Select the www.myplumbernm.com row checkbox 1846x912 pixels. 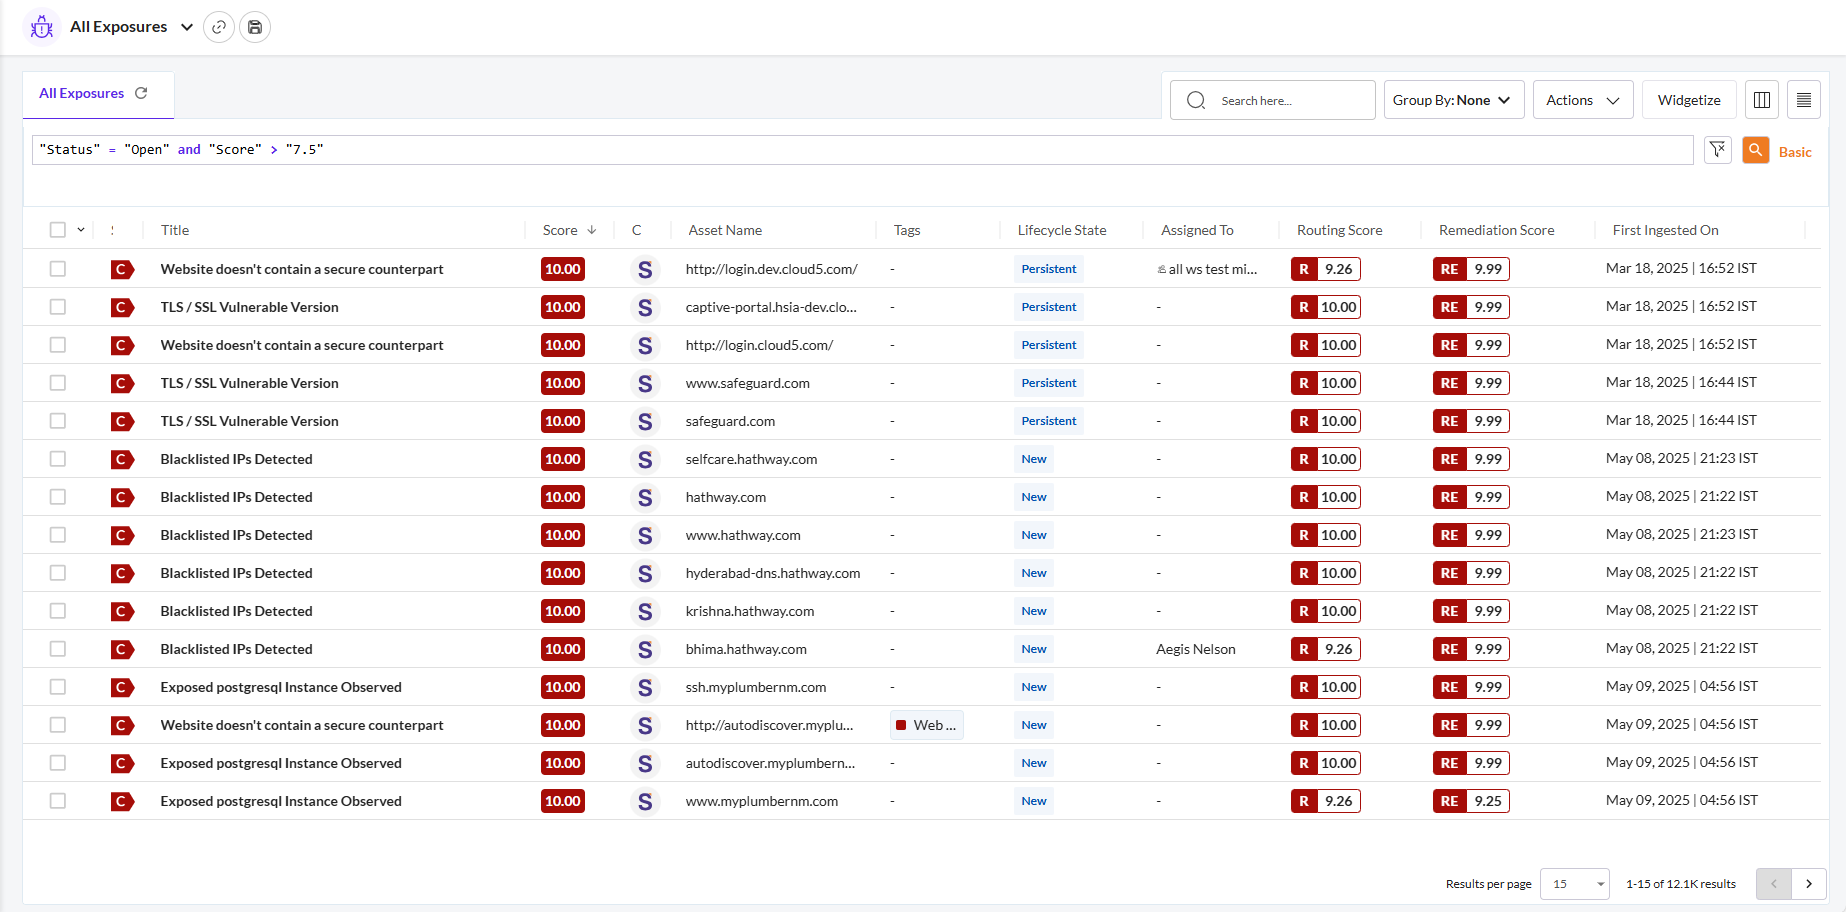[x=58, y=801]
